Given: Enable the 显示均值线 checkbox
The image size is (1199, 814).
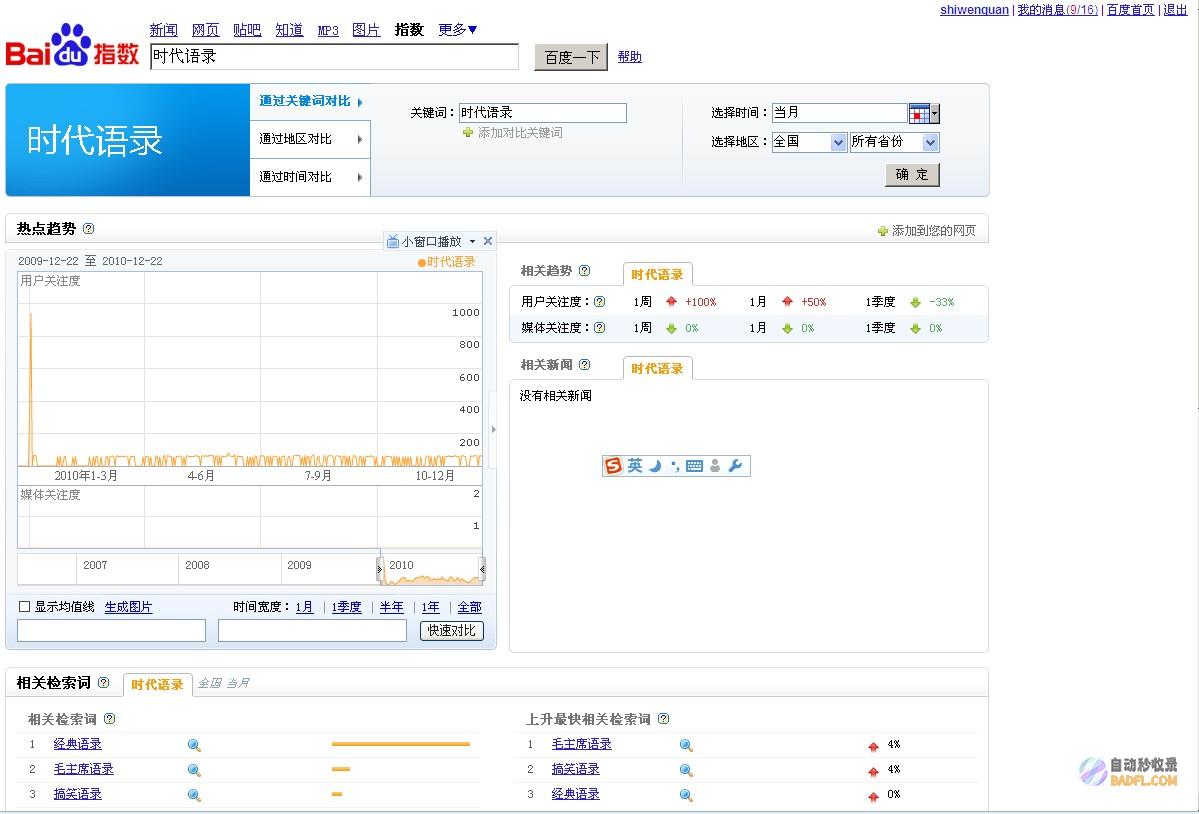Looking at the screenshot, I should coord(24,607).
